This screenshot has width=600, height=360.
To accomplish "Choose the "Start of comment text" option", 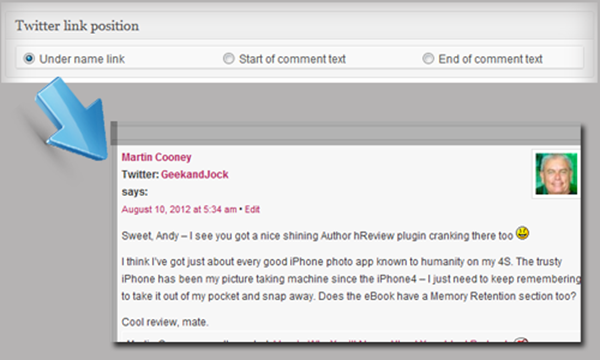I will coord(229,59).
